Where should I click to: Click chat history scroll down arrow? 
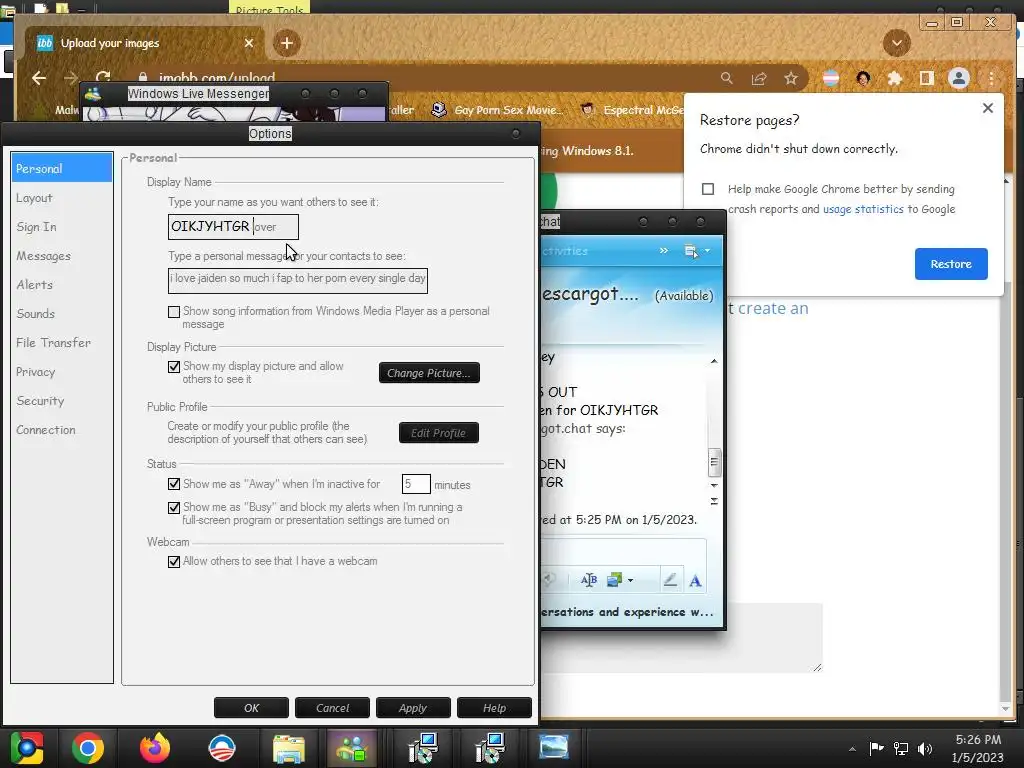pyautogui.click(x=714, y=485)
